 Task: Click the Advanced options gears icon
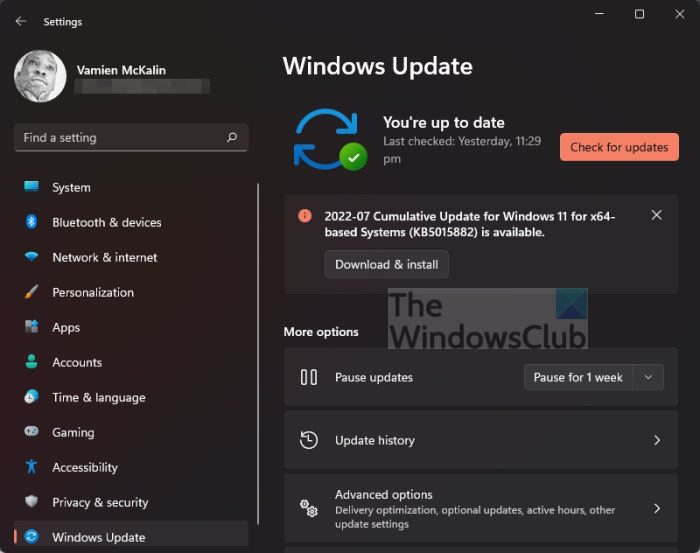pyautogui.click(x=308, y=508)
